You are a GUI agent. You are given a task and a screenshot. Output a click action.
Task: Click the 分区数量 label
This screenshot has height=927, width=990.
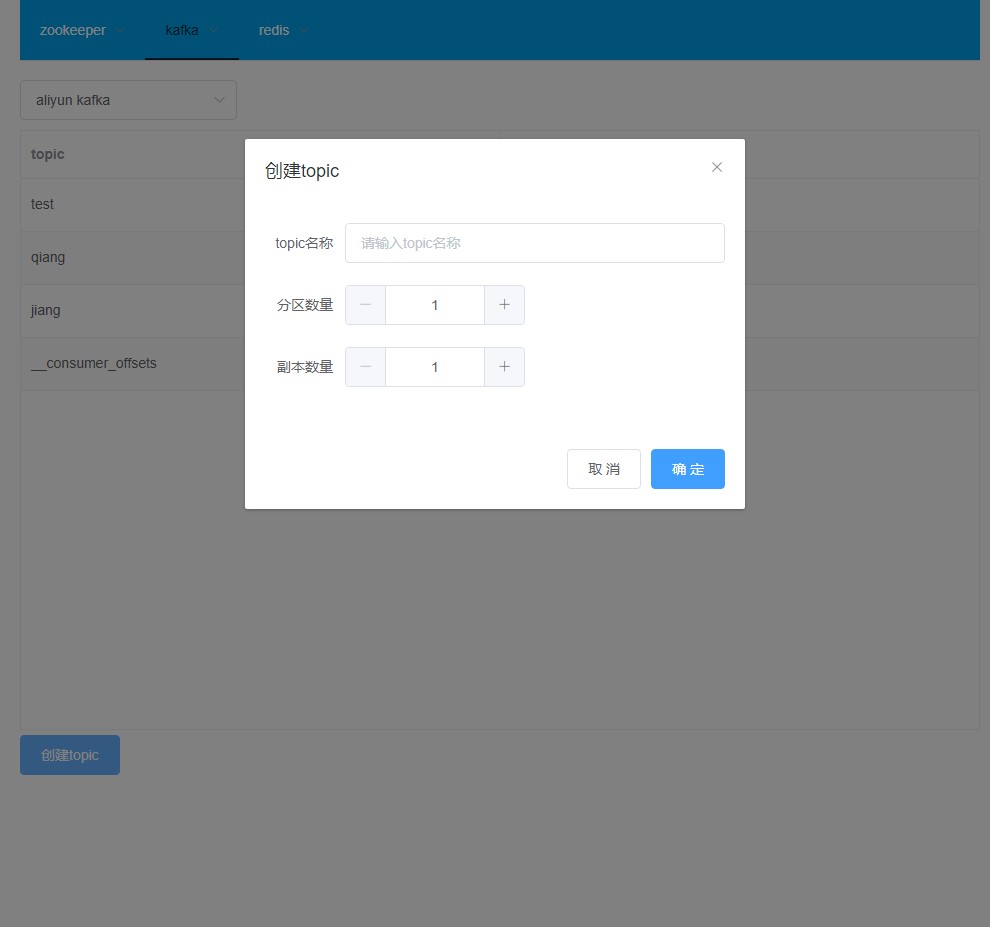point(305,305)
